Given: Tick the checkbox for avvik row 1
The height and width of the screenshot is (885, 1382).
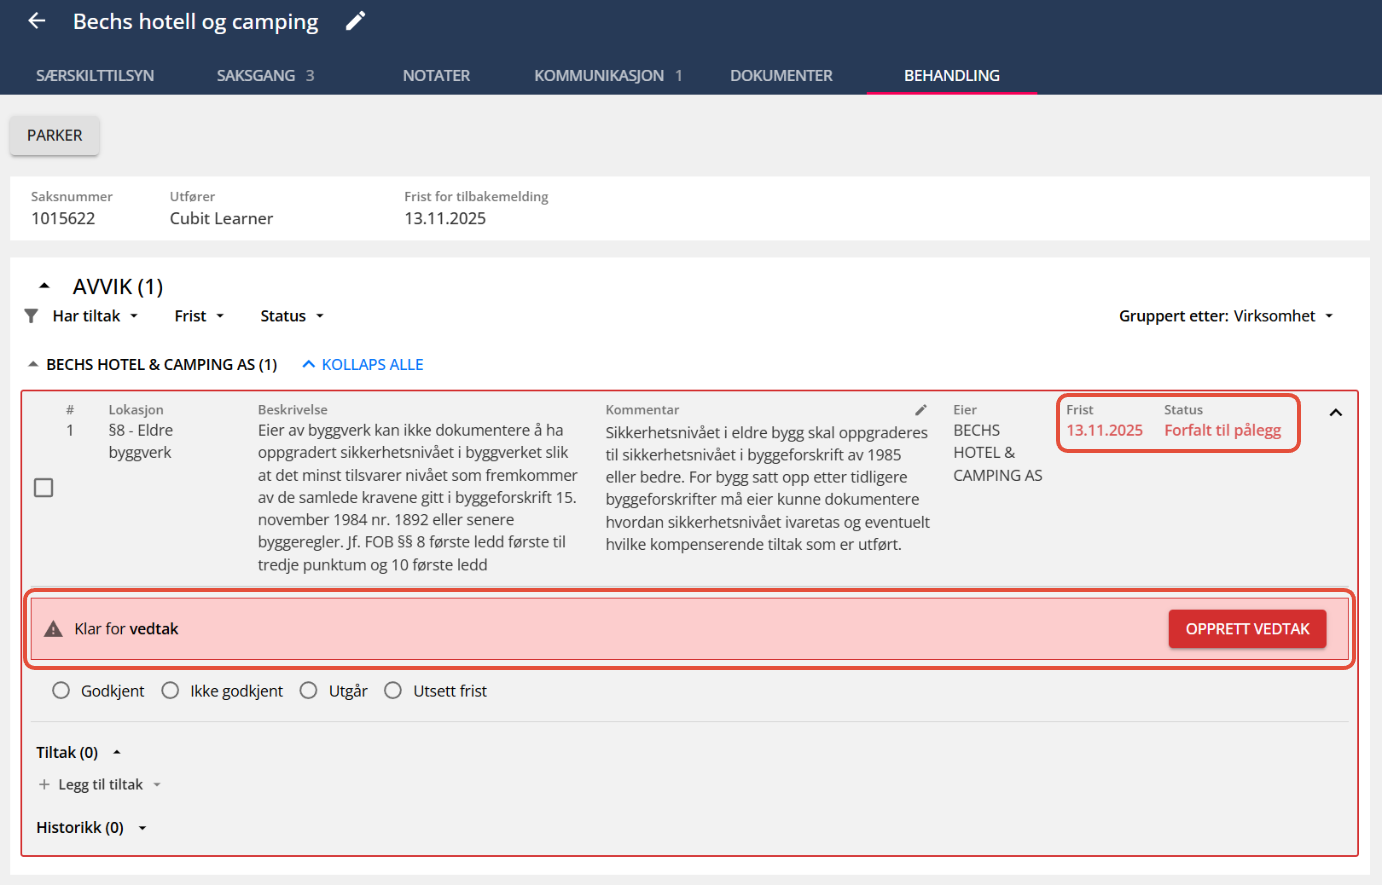Looking at the screenshot, I should pyautogui.click(x=44, y=488).
